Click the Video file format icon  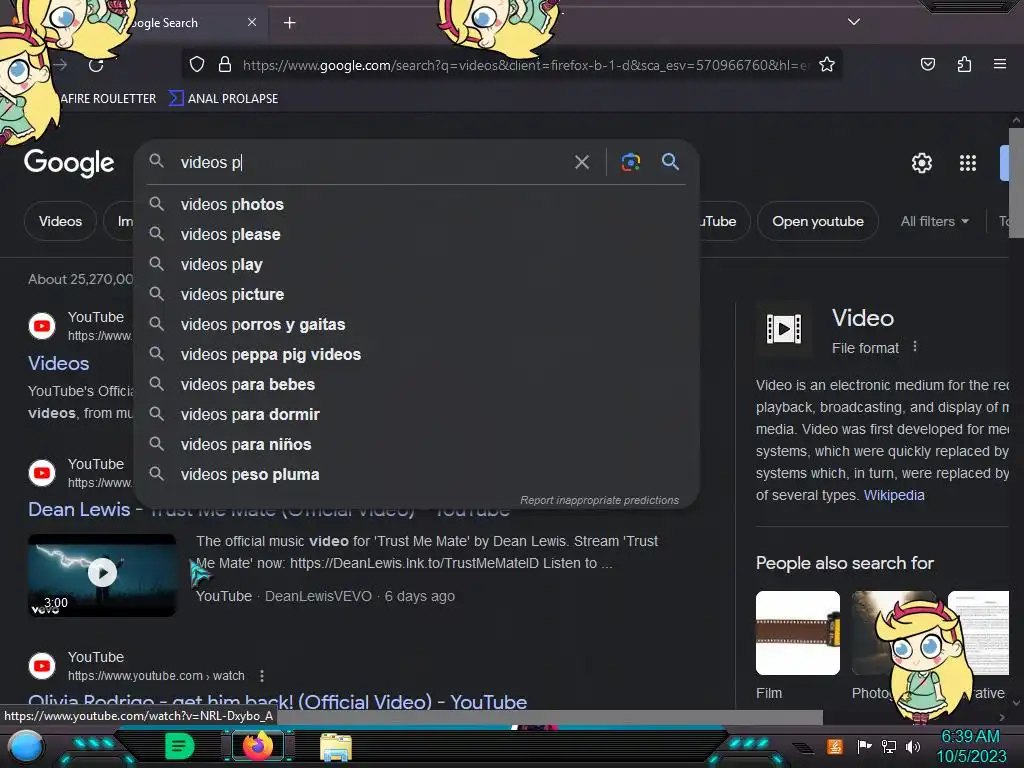click(784, 328)
